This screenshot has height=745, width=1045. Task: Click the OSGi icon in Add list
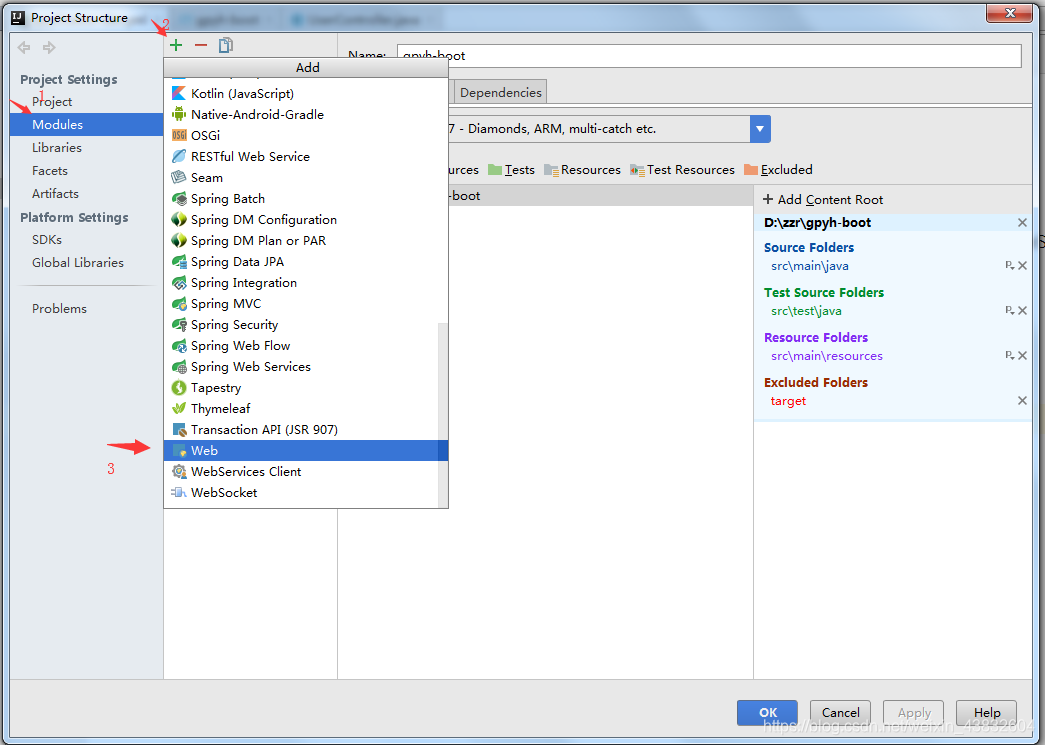pos(179,135)
